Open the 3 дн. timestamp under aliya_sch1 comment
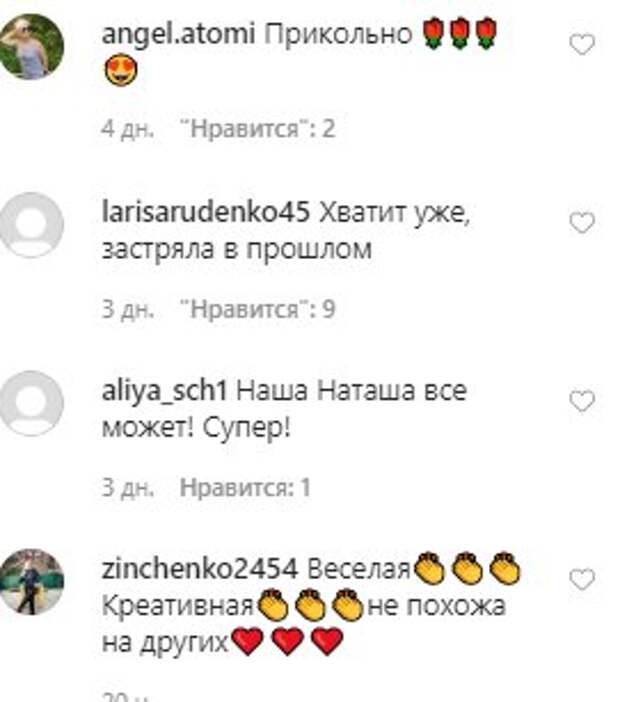Screen dimensions: 620x702 [128, 487]
